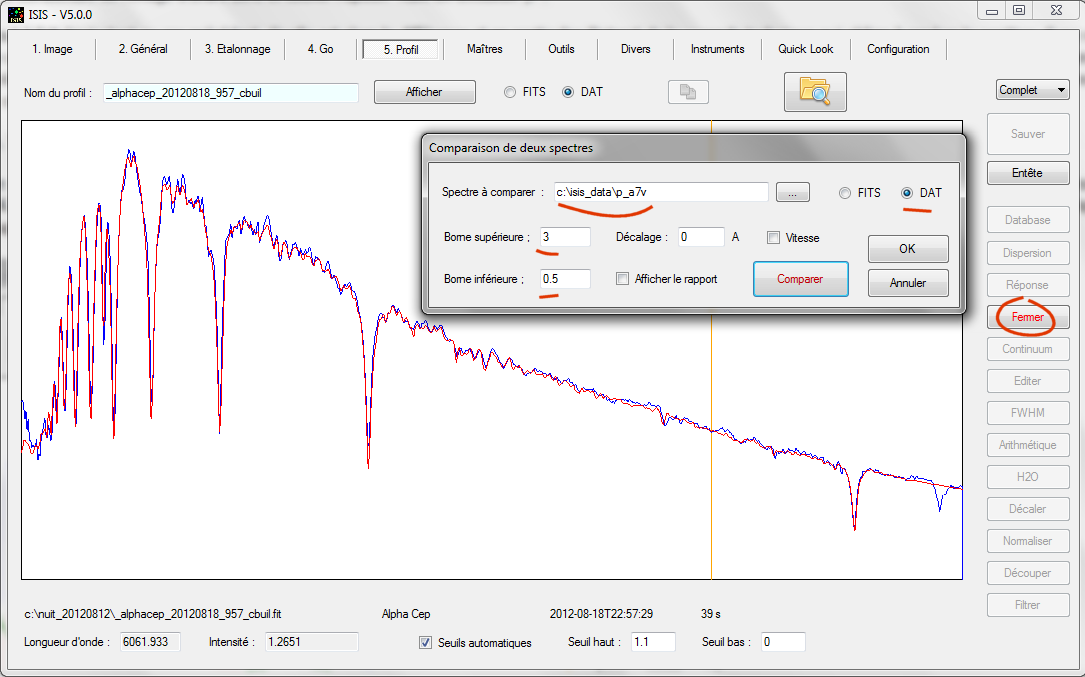The height and width of the screenshot is (677, 1085).
Task: Click the Comparaison de deux spectres title
Action: coord(511,148)
